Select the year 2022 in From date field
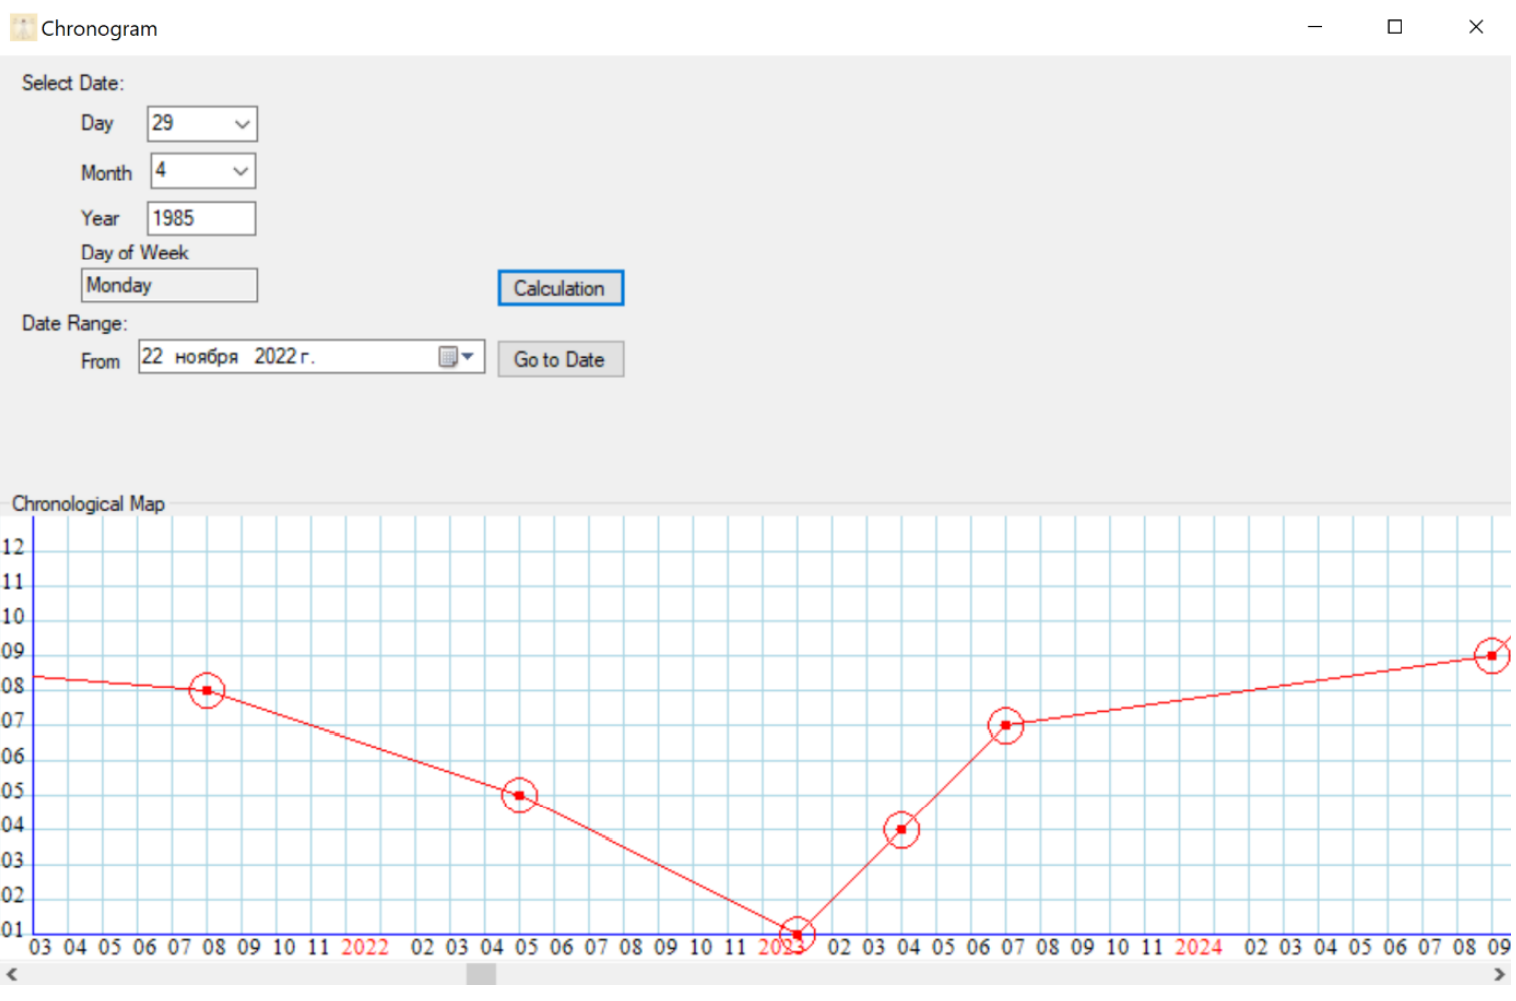The image size is (1516, 1001). pyautogui.click(x=275, y=356)
